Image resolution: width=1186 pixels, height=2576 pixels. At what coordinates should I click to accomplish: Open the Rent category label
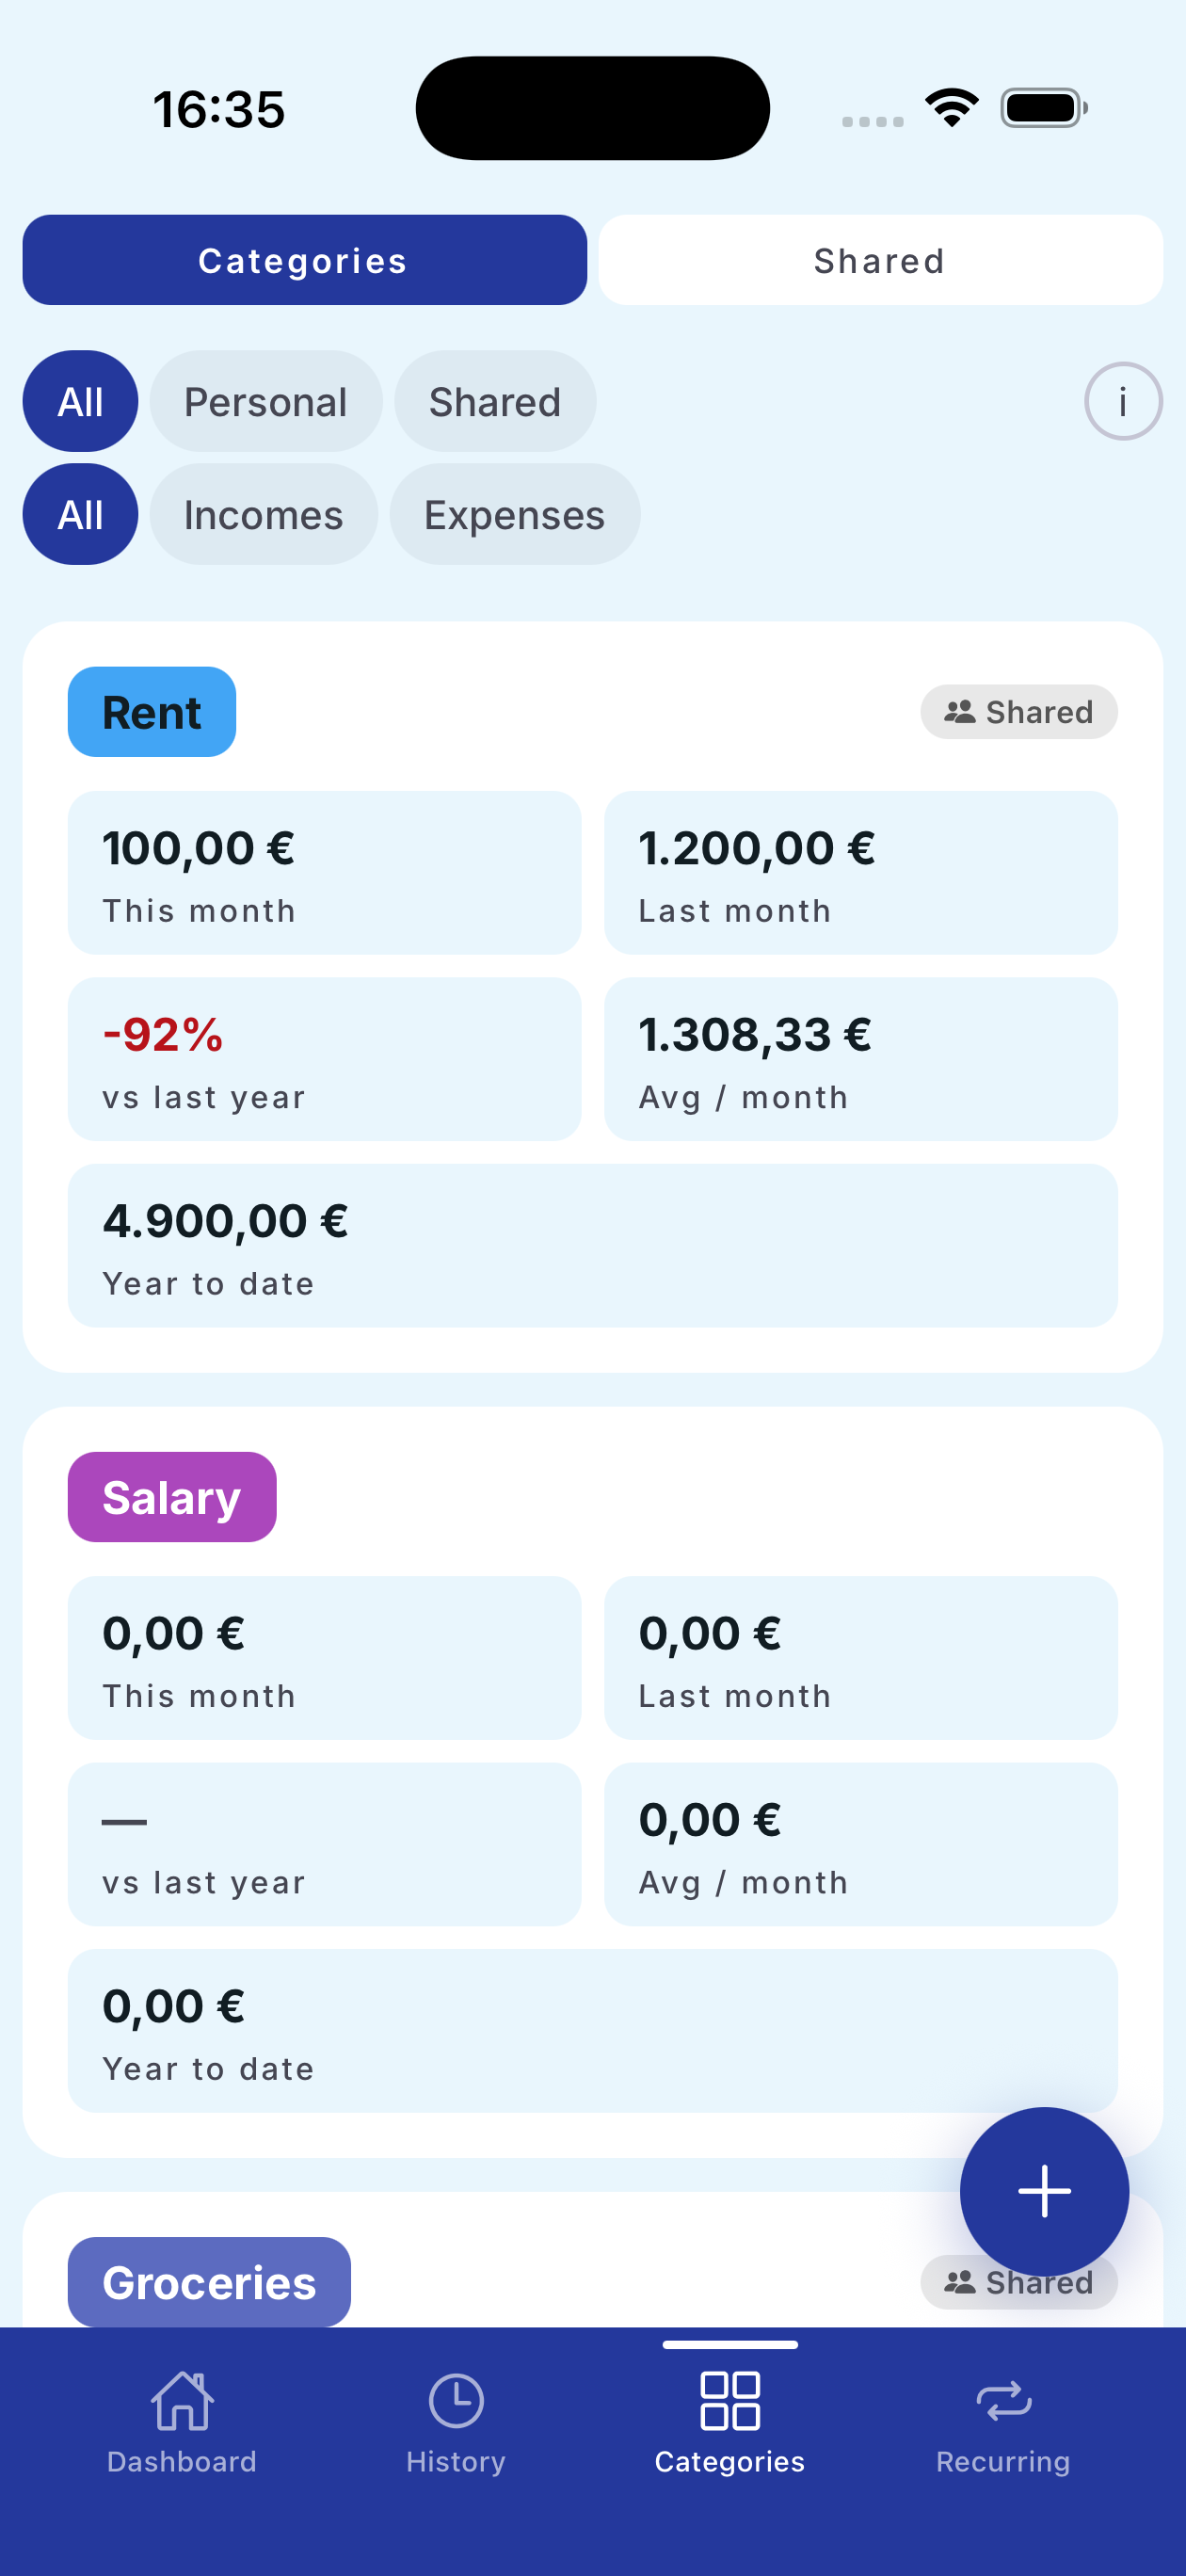[152, 712]
